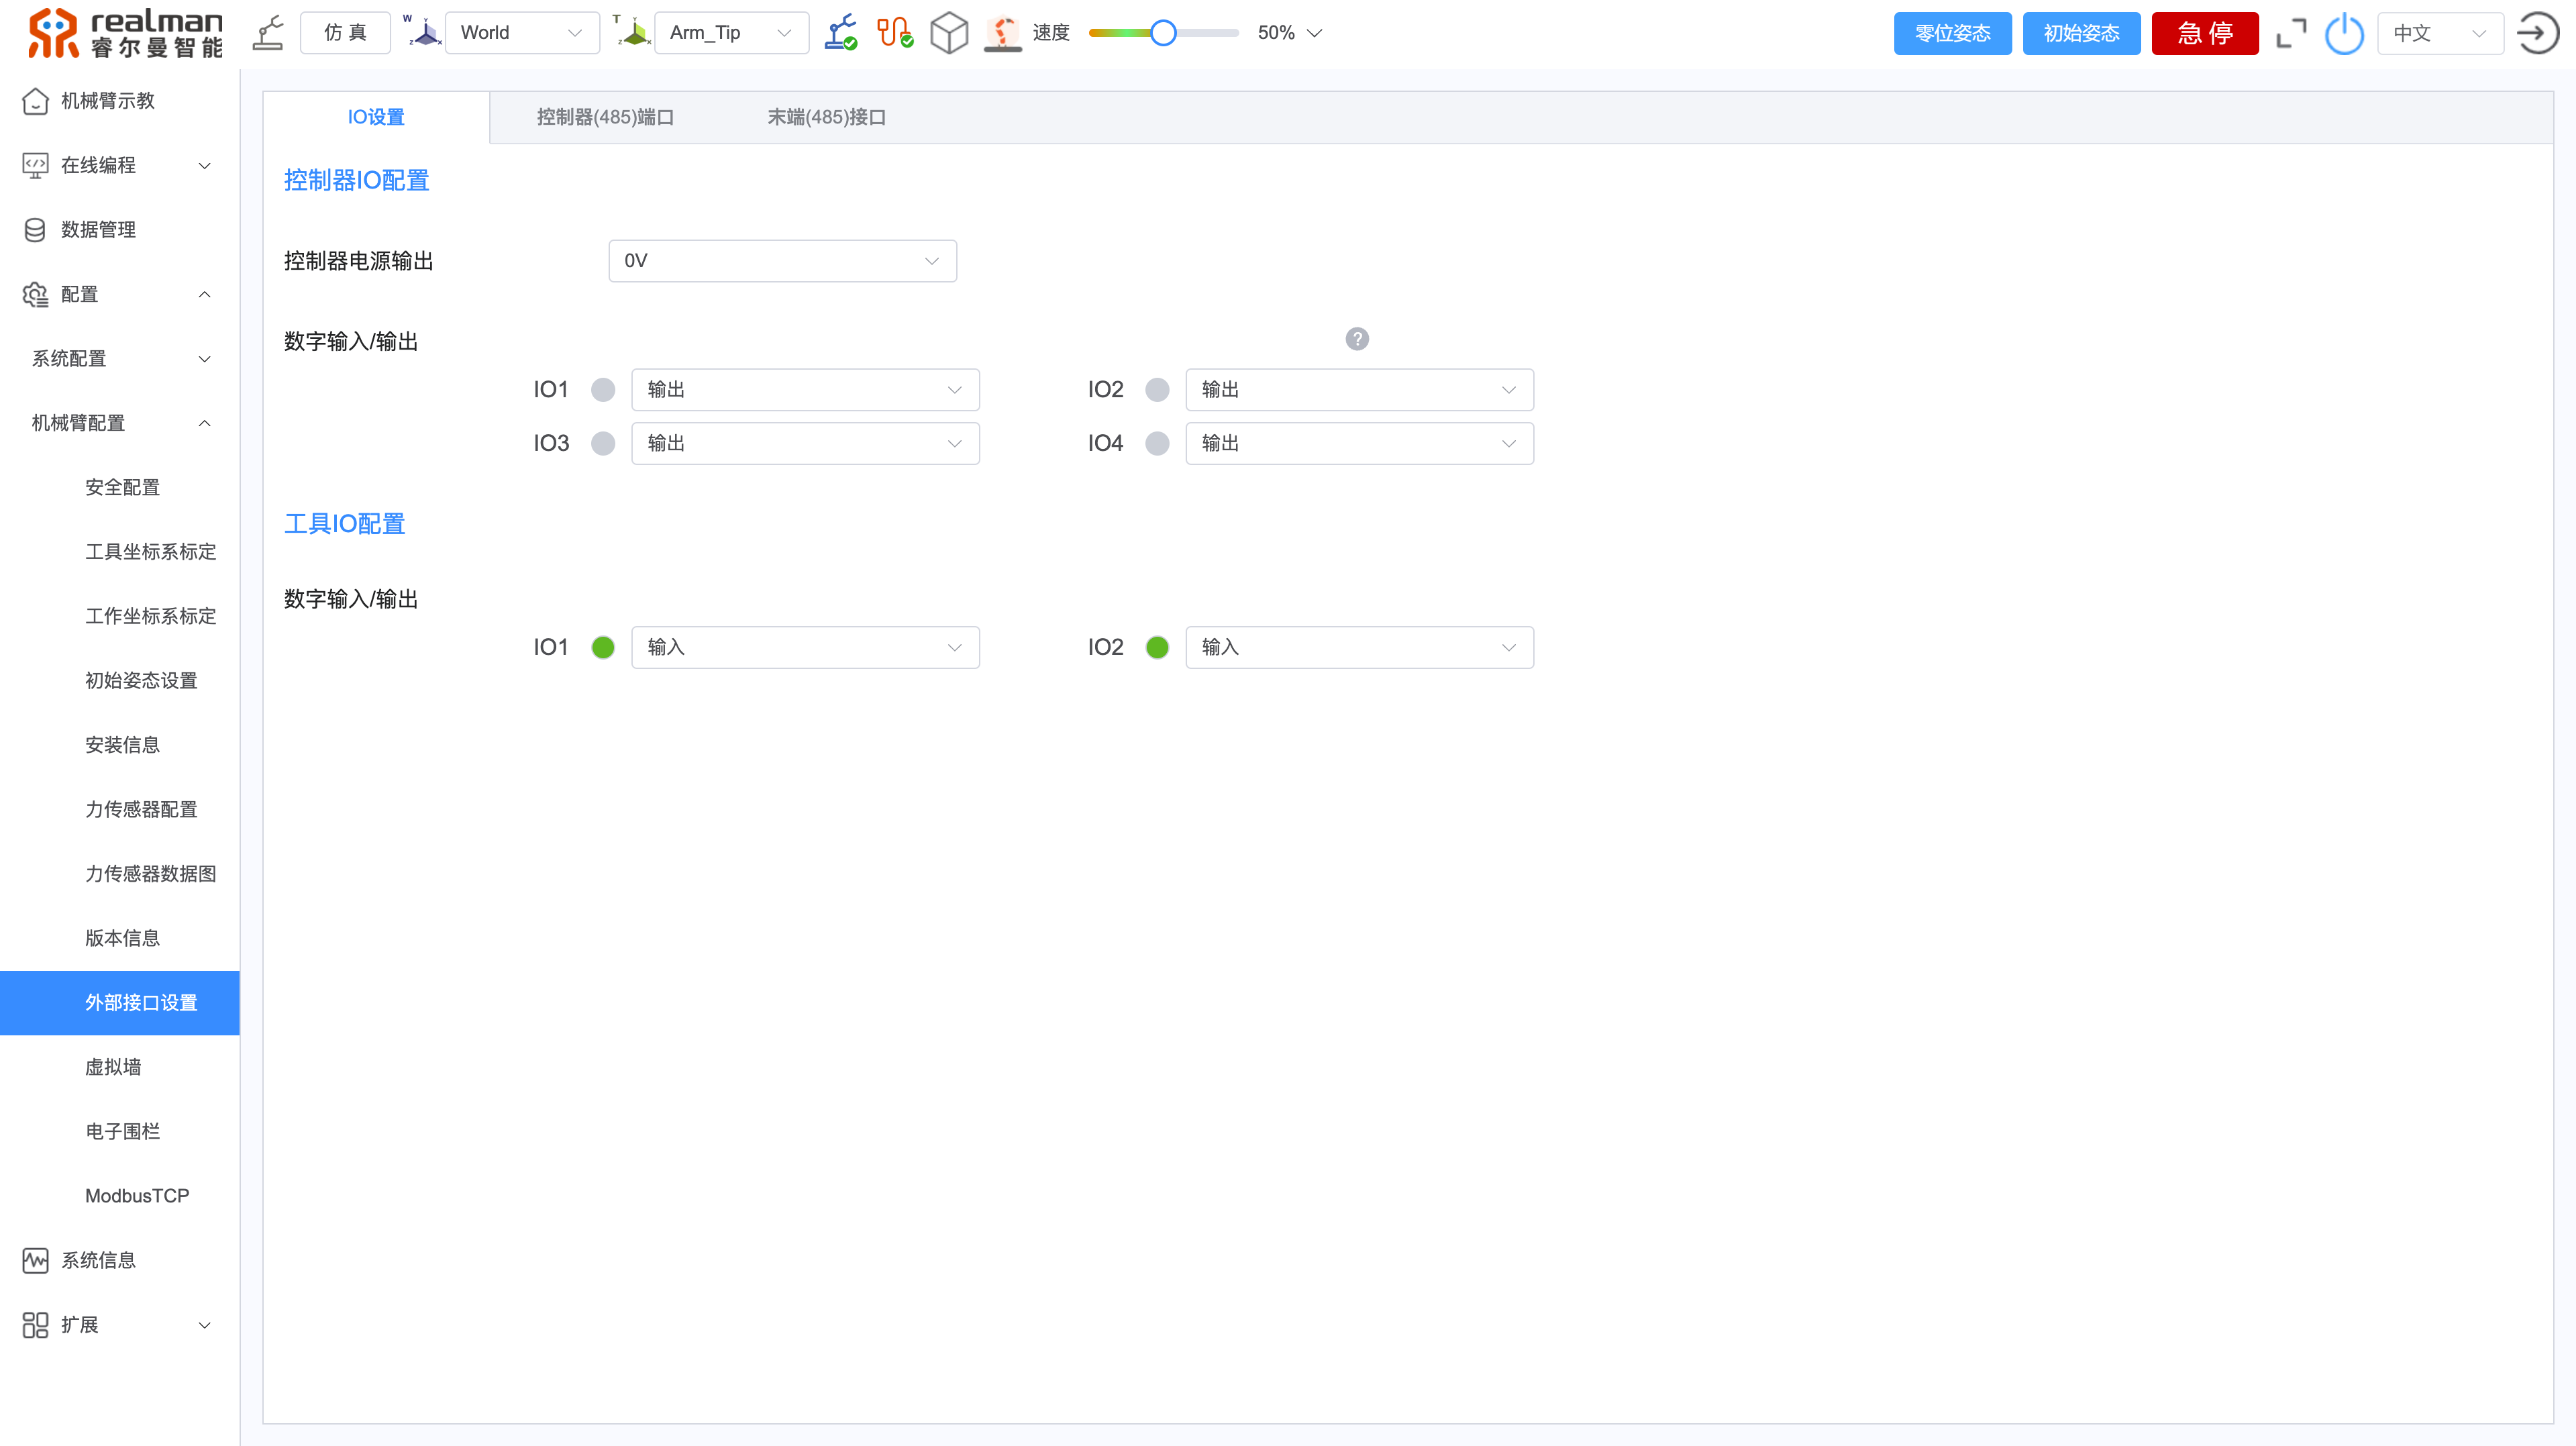2576x1446 pixels.
Task: Click the 速度 speed slider handle
Action: click(x=1162, y=33)
